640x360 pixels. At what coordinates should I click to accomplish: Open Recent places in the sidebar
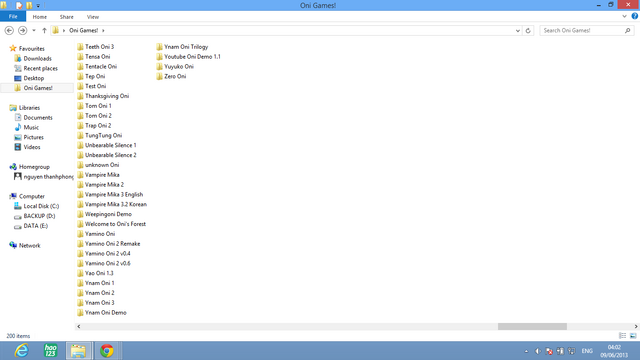pos(40,68)
